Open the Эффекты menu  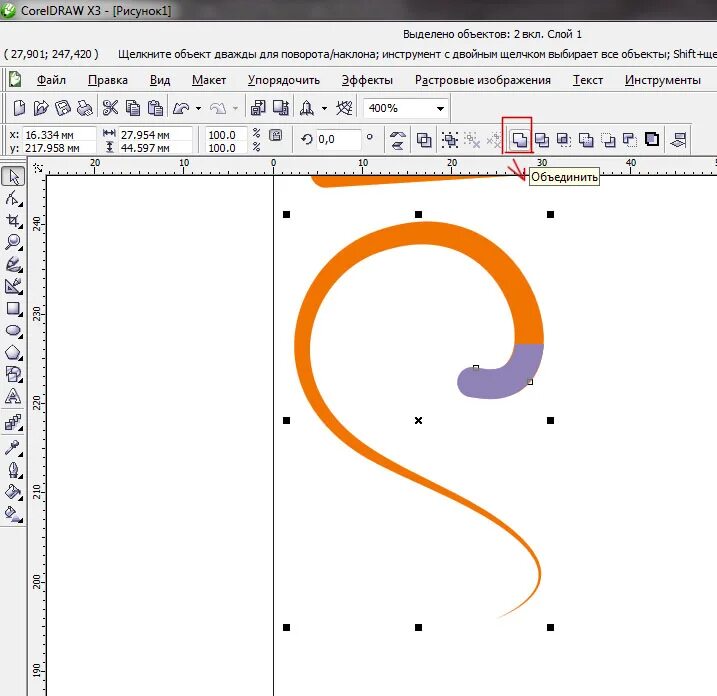click(x=367, y=80)
